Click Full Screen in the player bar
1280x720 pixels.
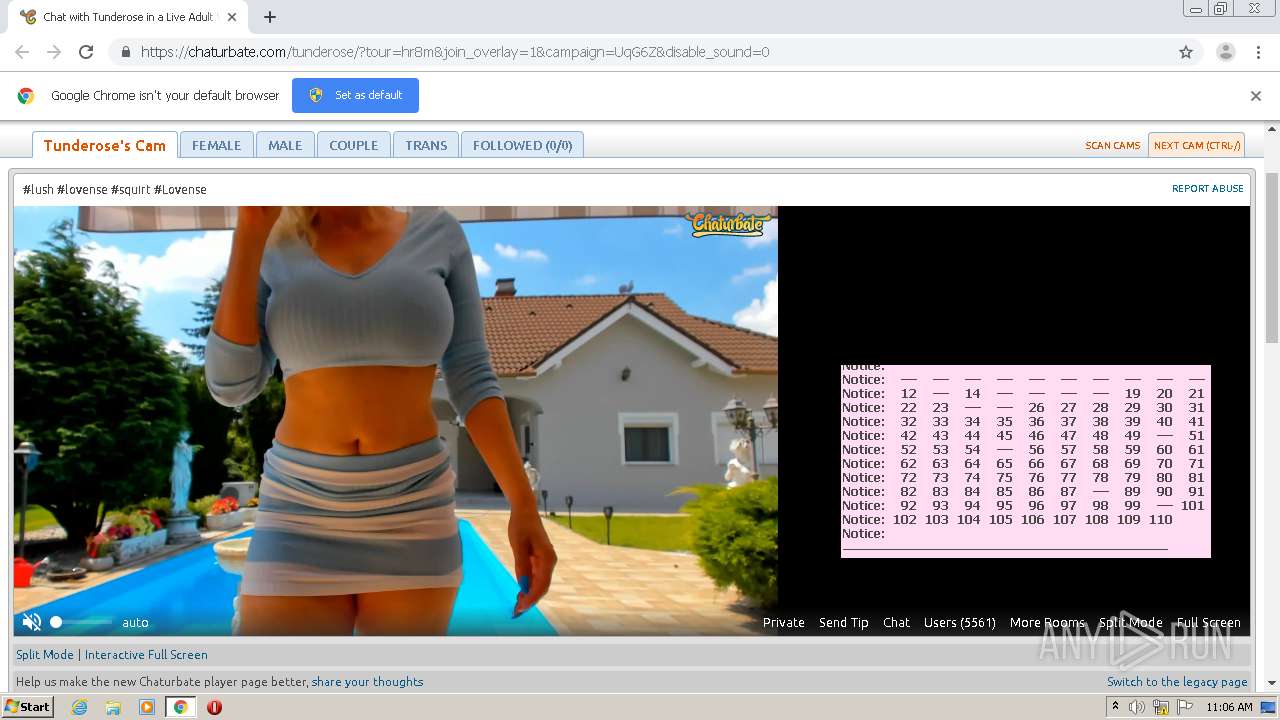[x=1209, y=622]
